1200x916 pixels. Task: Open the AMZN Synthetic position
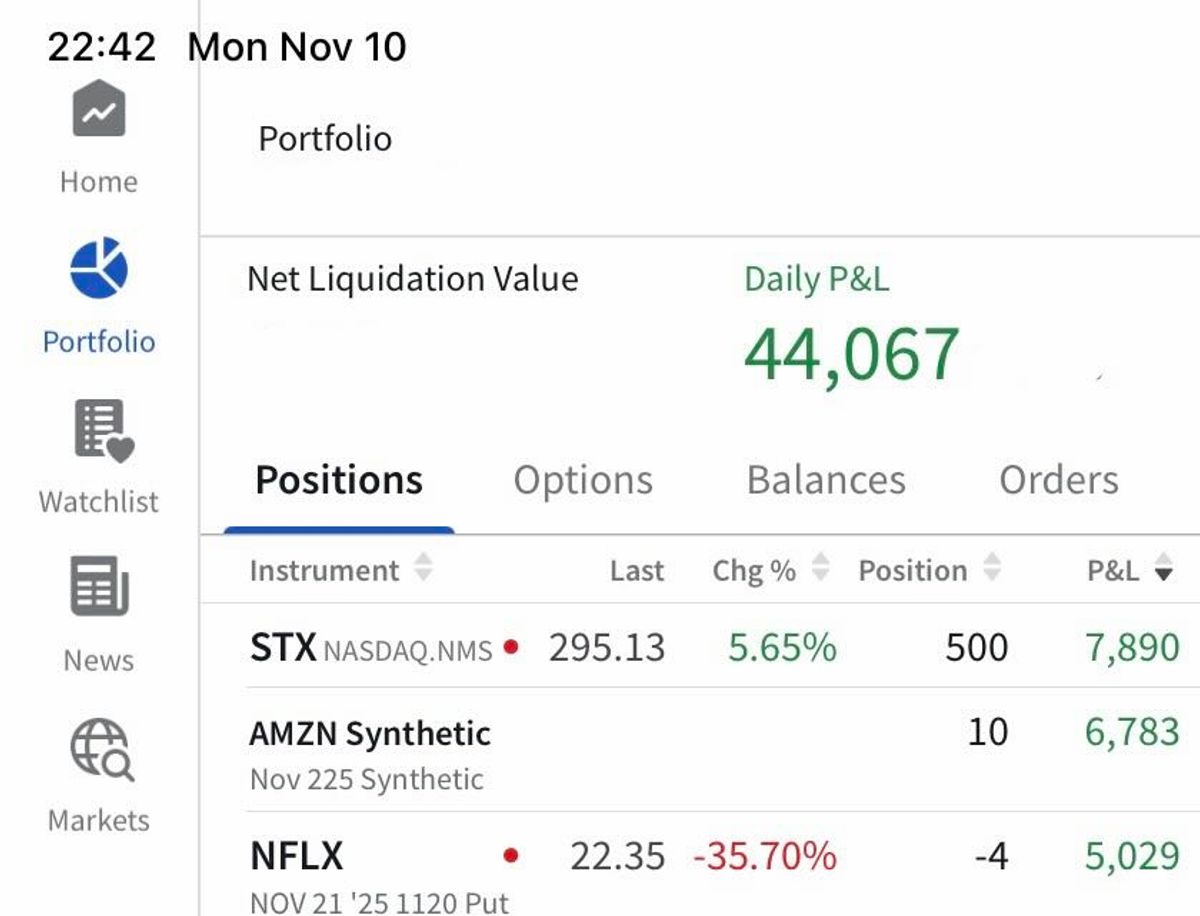[714, 750]
